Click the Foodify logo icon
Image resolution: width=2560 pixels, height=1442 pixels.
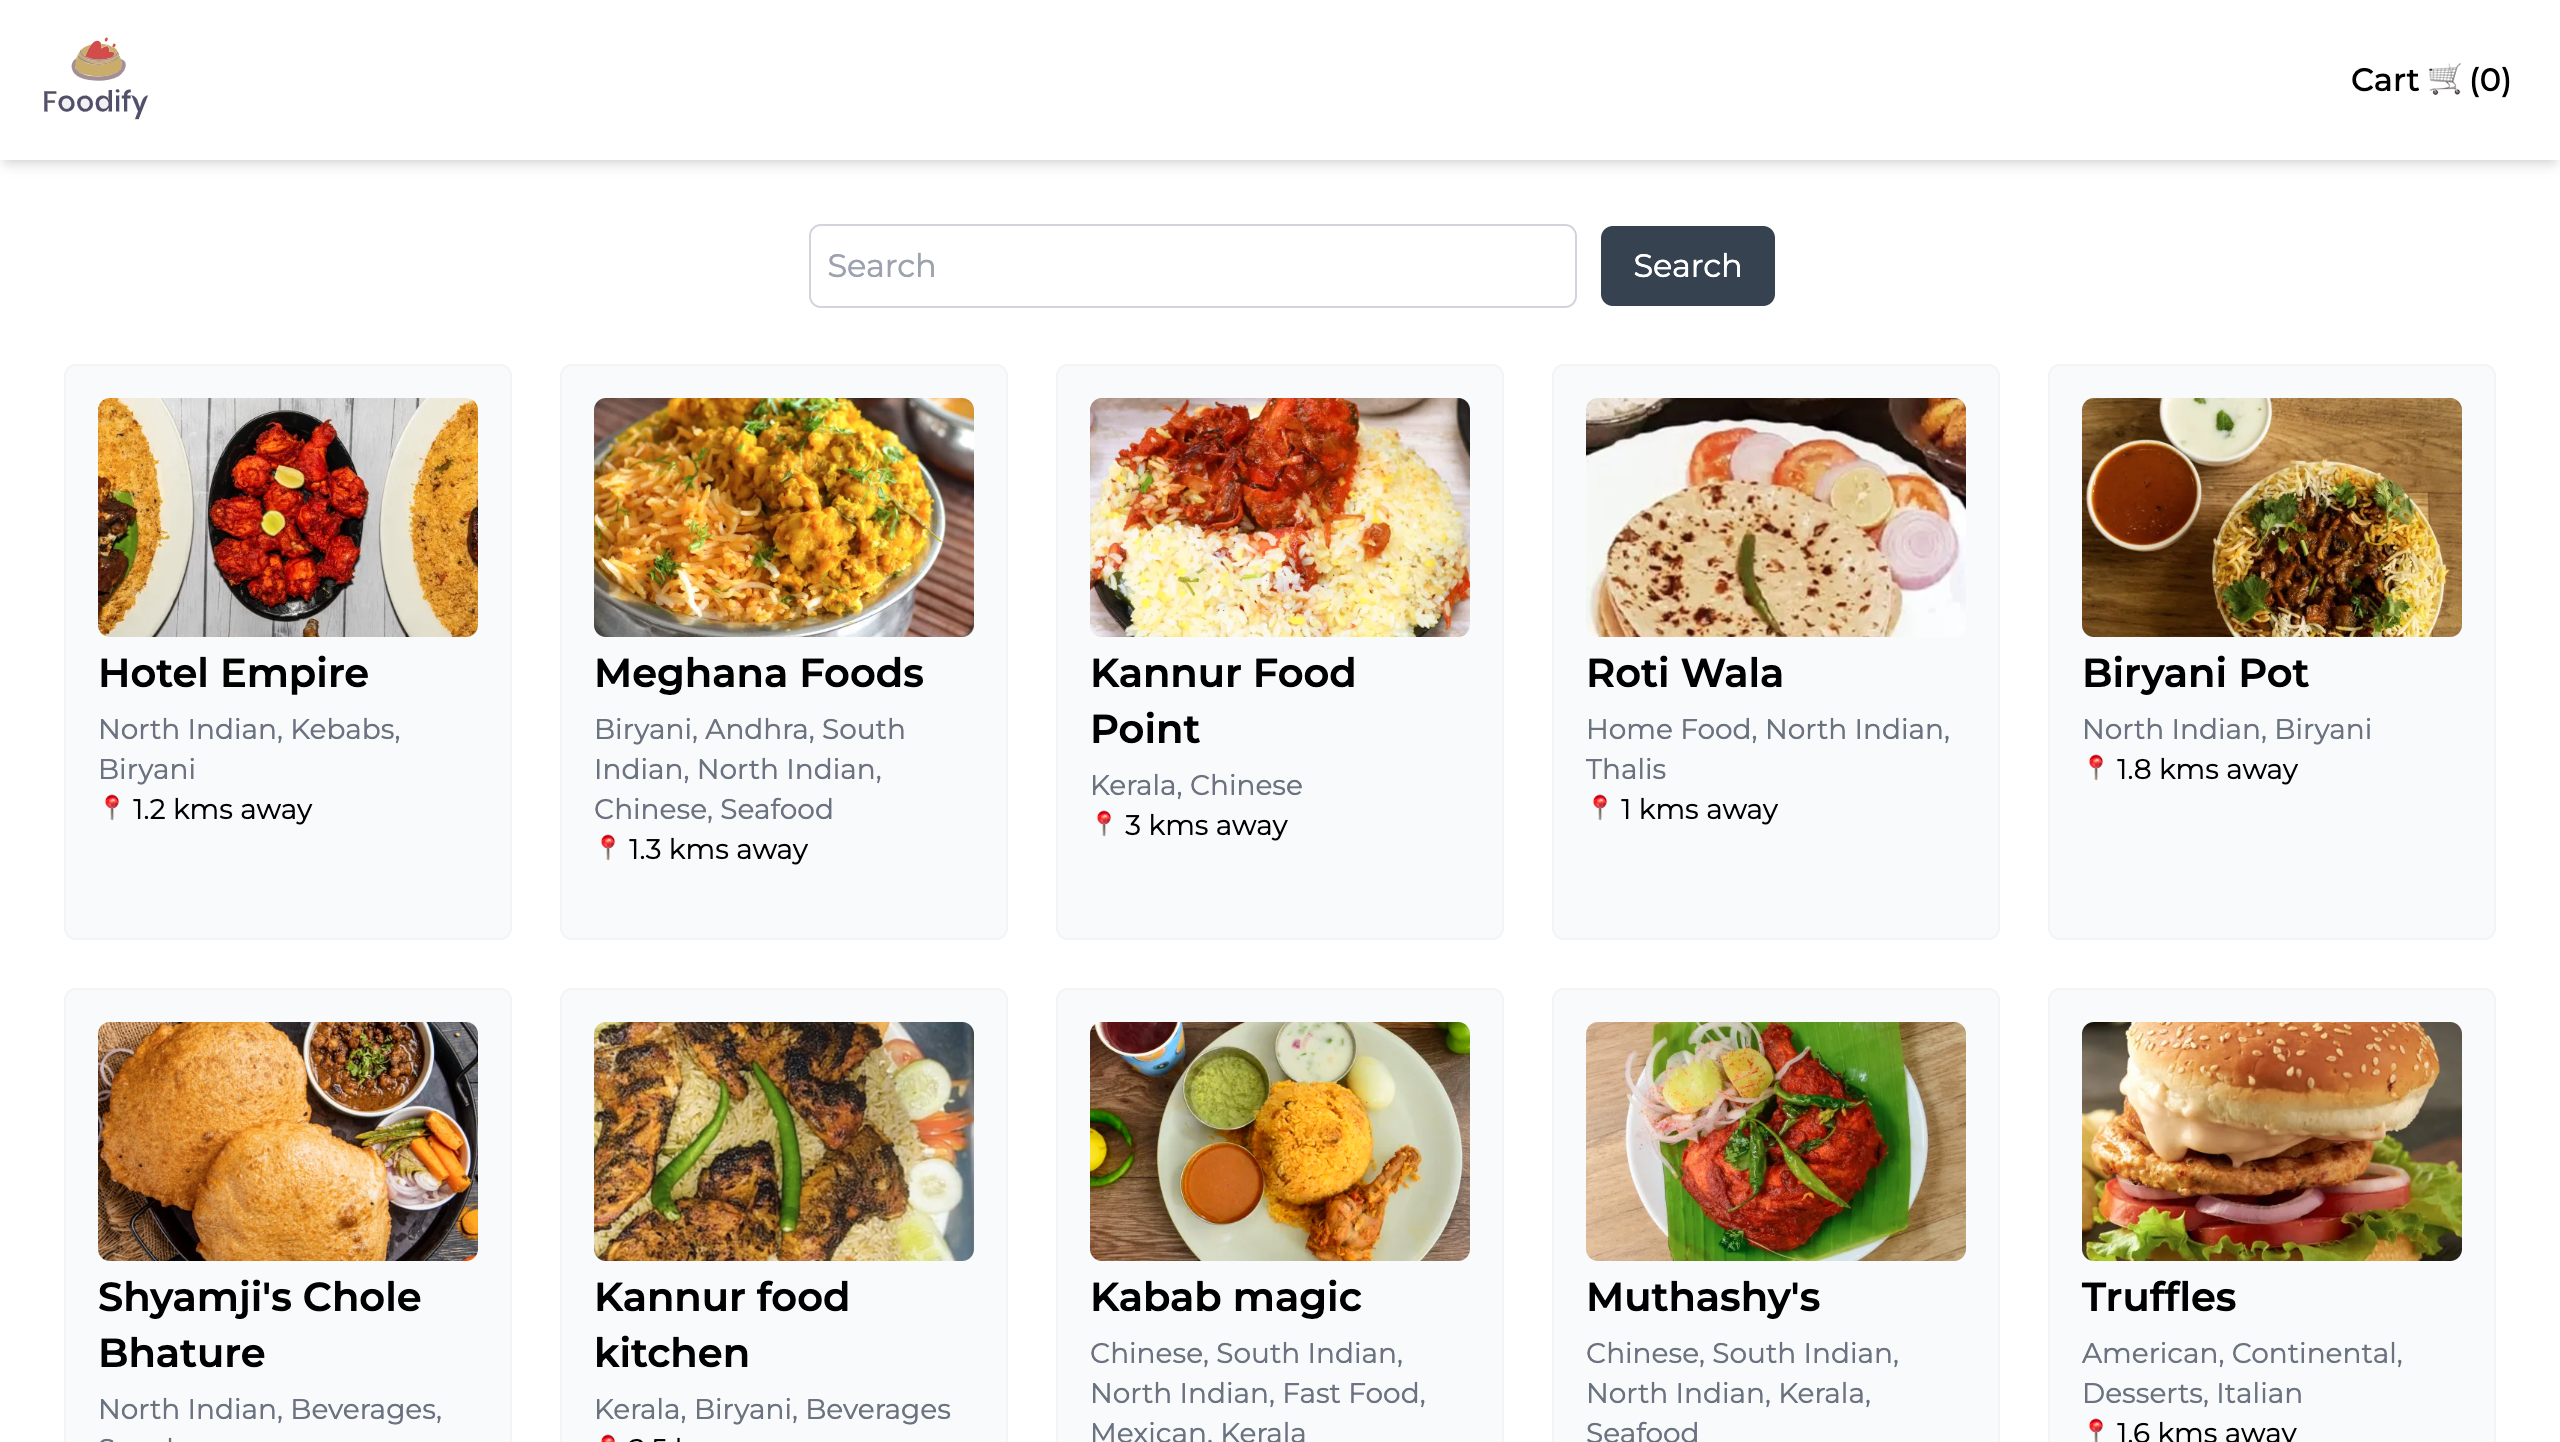click(x=97, y=62)
